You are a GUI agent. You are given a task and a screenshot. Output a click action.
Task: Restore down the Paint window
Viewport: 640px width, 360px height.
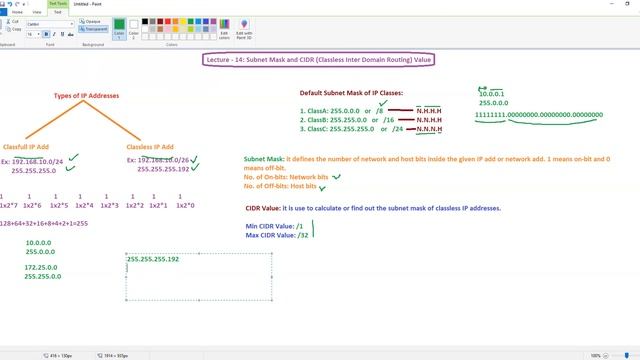pos(627,4)
